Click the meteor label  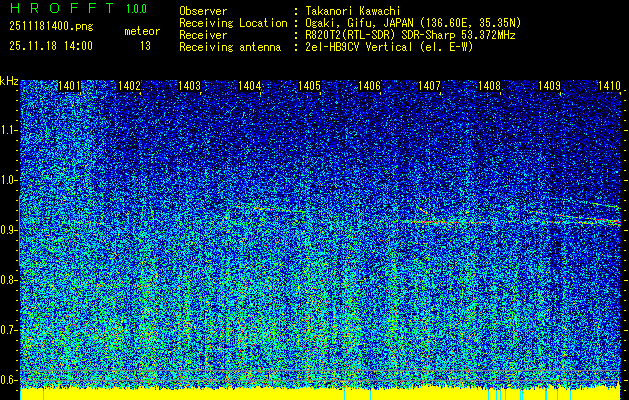142,31
